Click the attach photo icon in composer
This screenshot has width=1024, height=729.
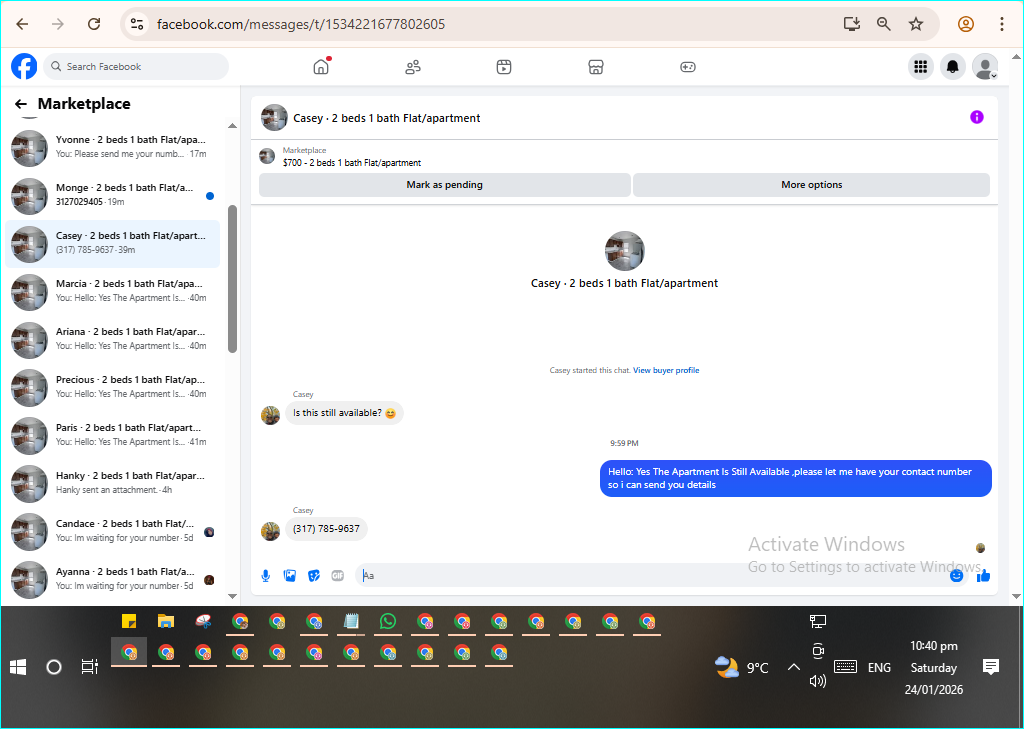click(290, 575)
